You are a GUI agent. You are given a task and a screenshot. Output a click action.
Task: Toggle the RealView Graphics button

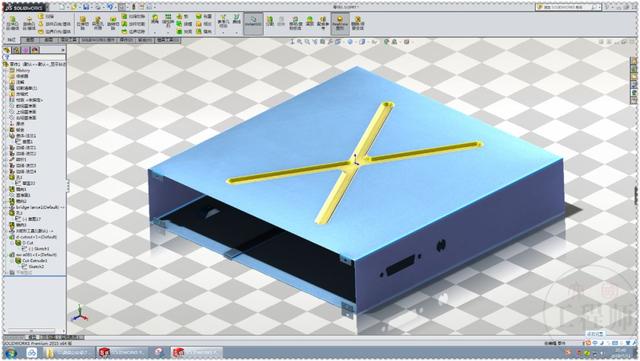(340, 23)
